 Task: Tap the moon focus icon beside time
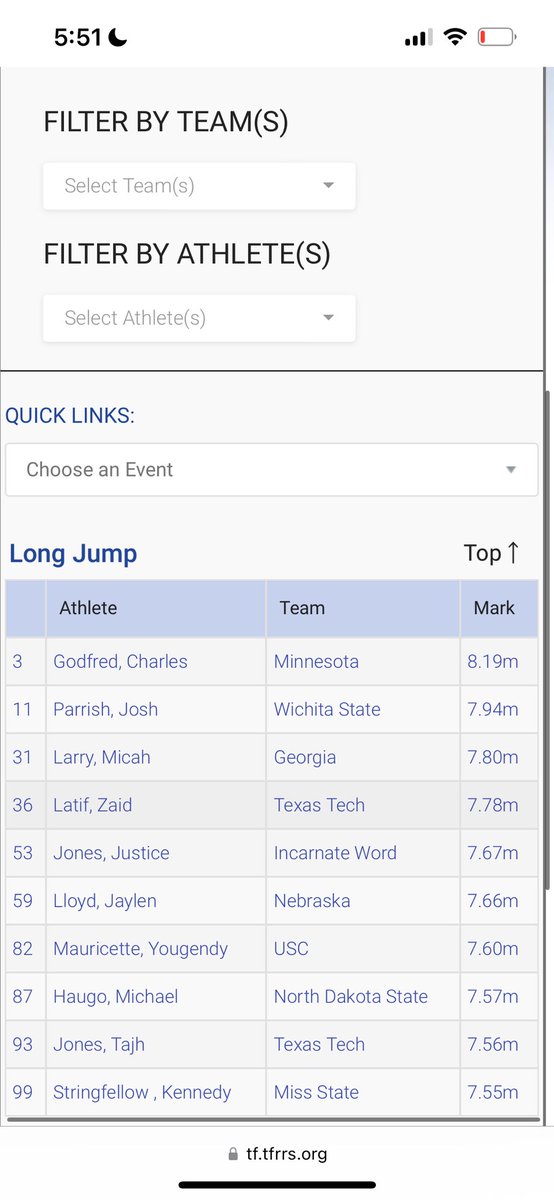[118, 38]
